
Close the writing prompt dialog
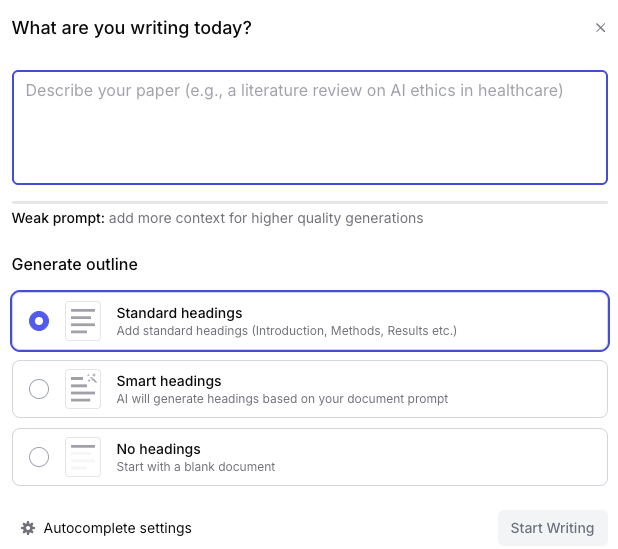600,28
